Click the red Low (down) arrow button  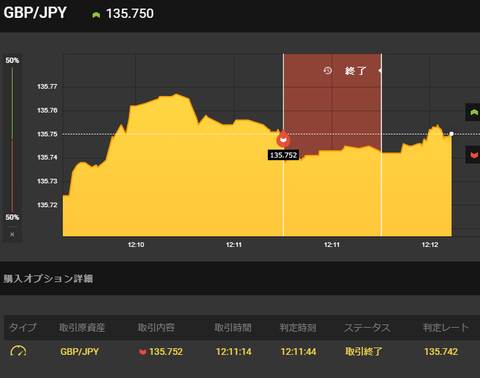[x=473, y=155]
